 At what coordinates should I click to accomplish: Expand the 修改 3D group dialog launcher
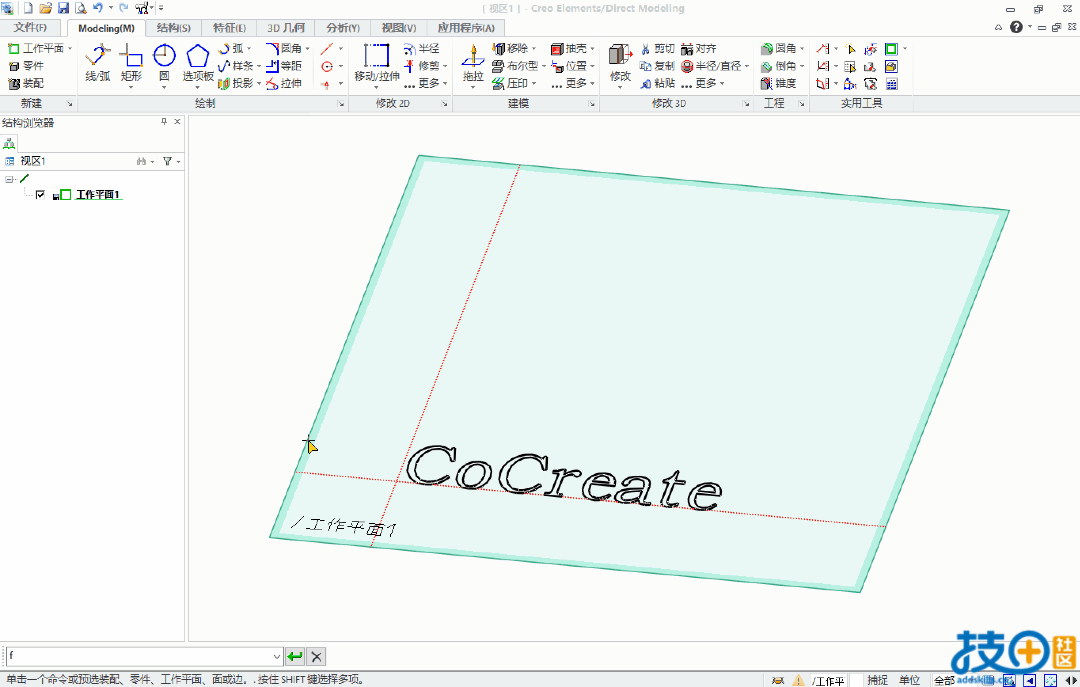[x=746, y=104]
